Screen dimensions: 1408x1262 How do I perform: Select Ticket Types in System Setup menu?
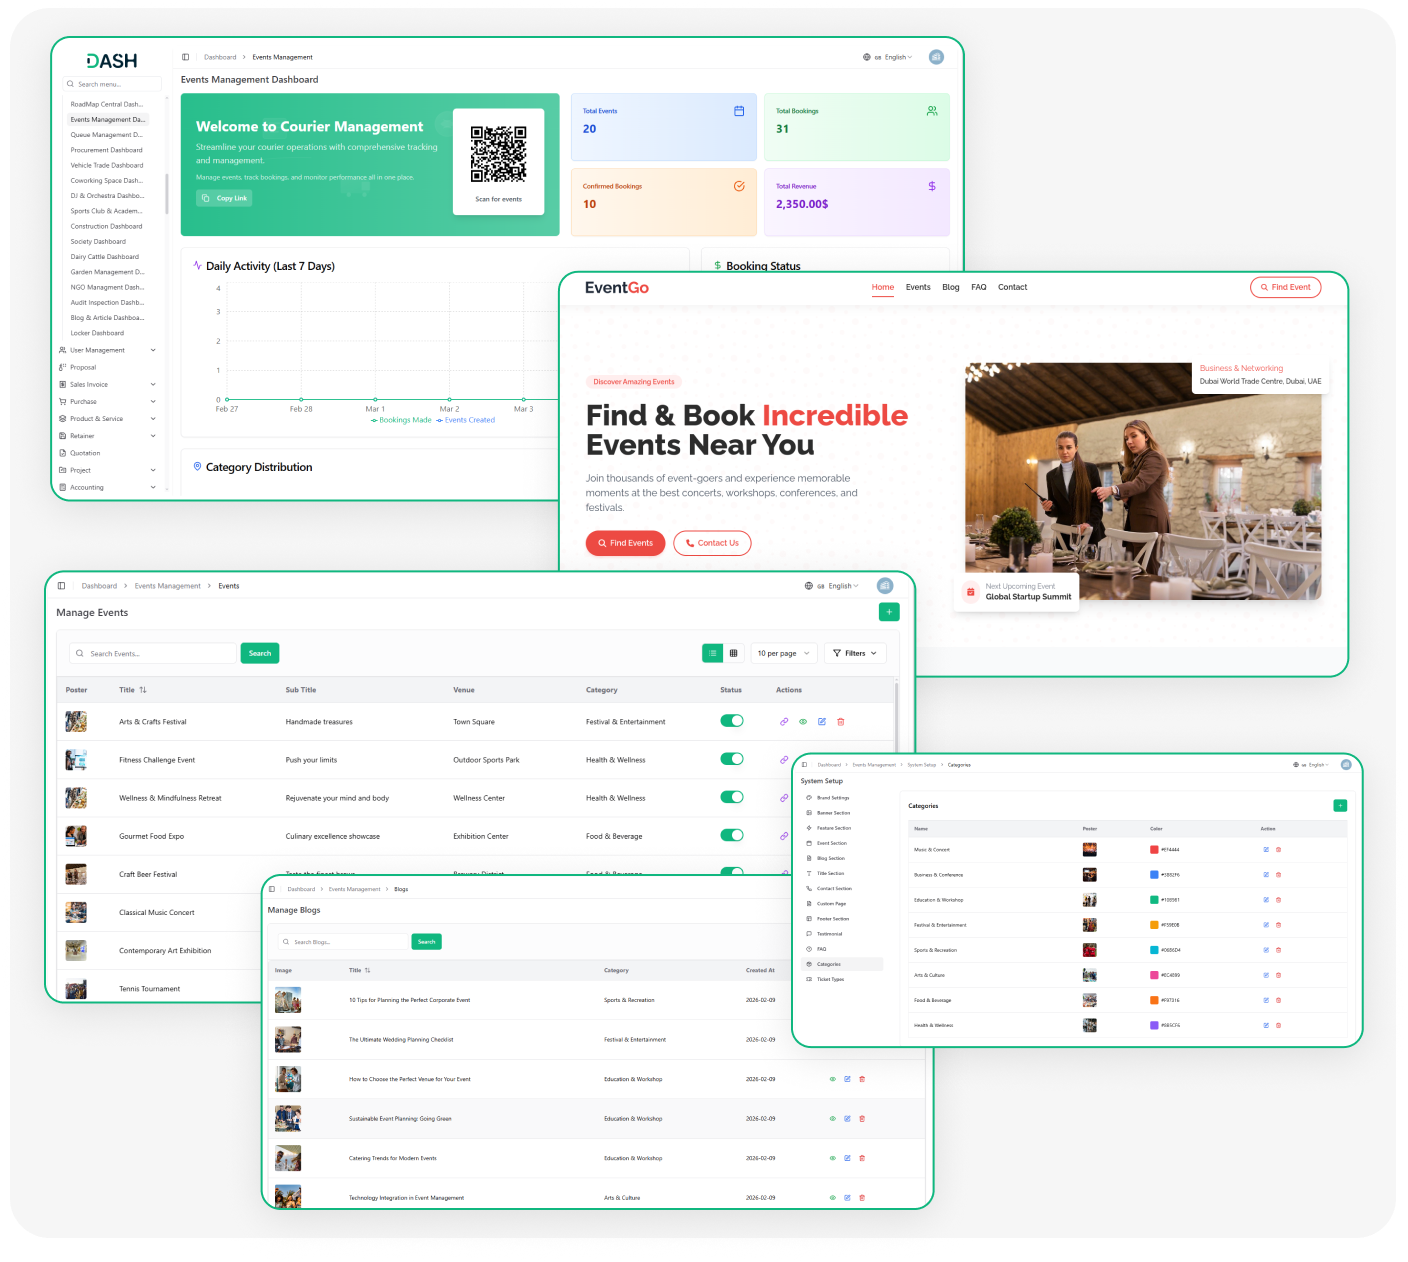click(x=830, y=979)
